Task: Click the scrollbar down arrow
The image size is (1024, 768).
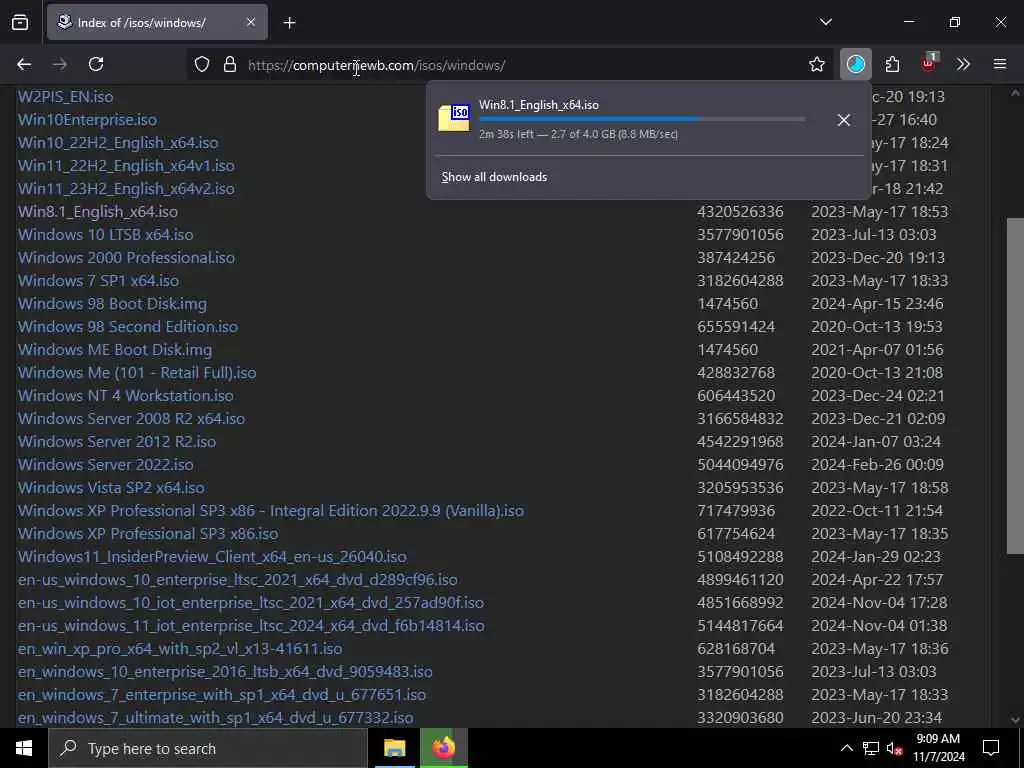Action: (x=1015, y=719)
